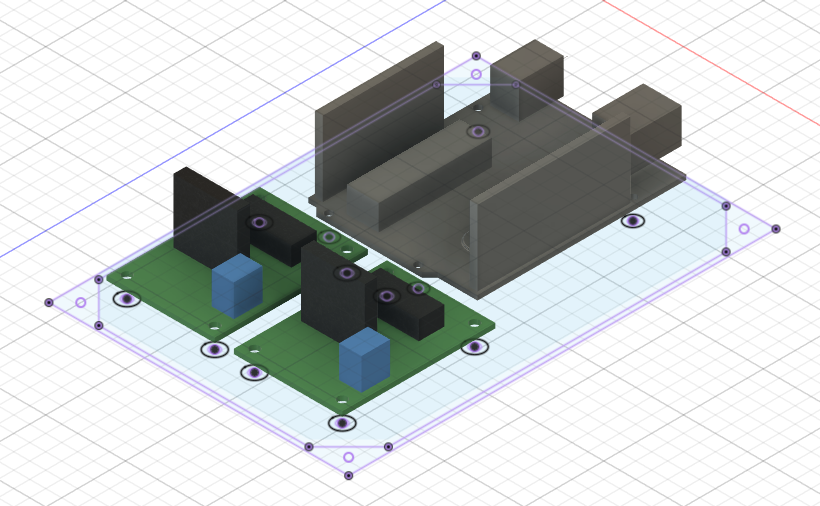Click the mounting hole below the right green board

(342, 423)
